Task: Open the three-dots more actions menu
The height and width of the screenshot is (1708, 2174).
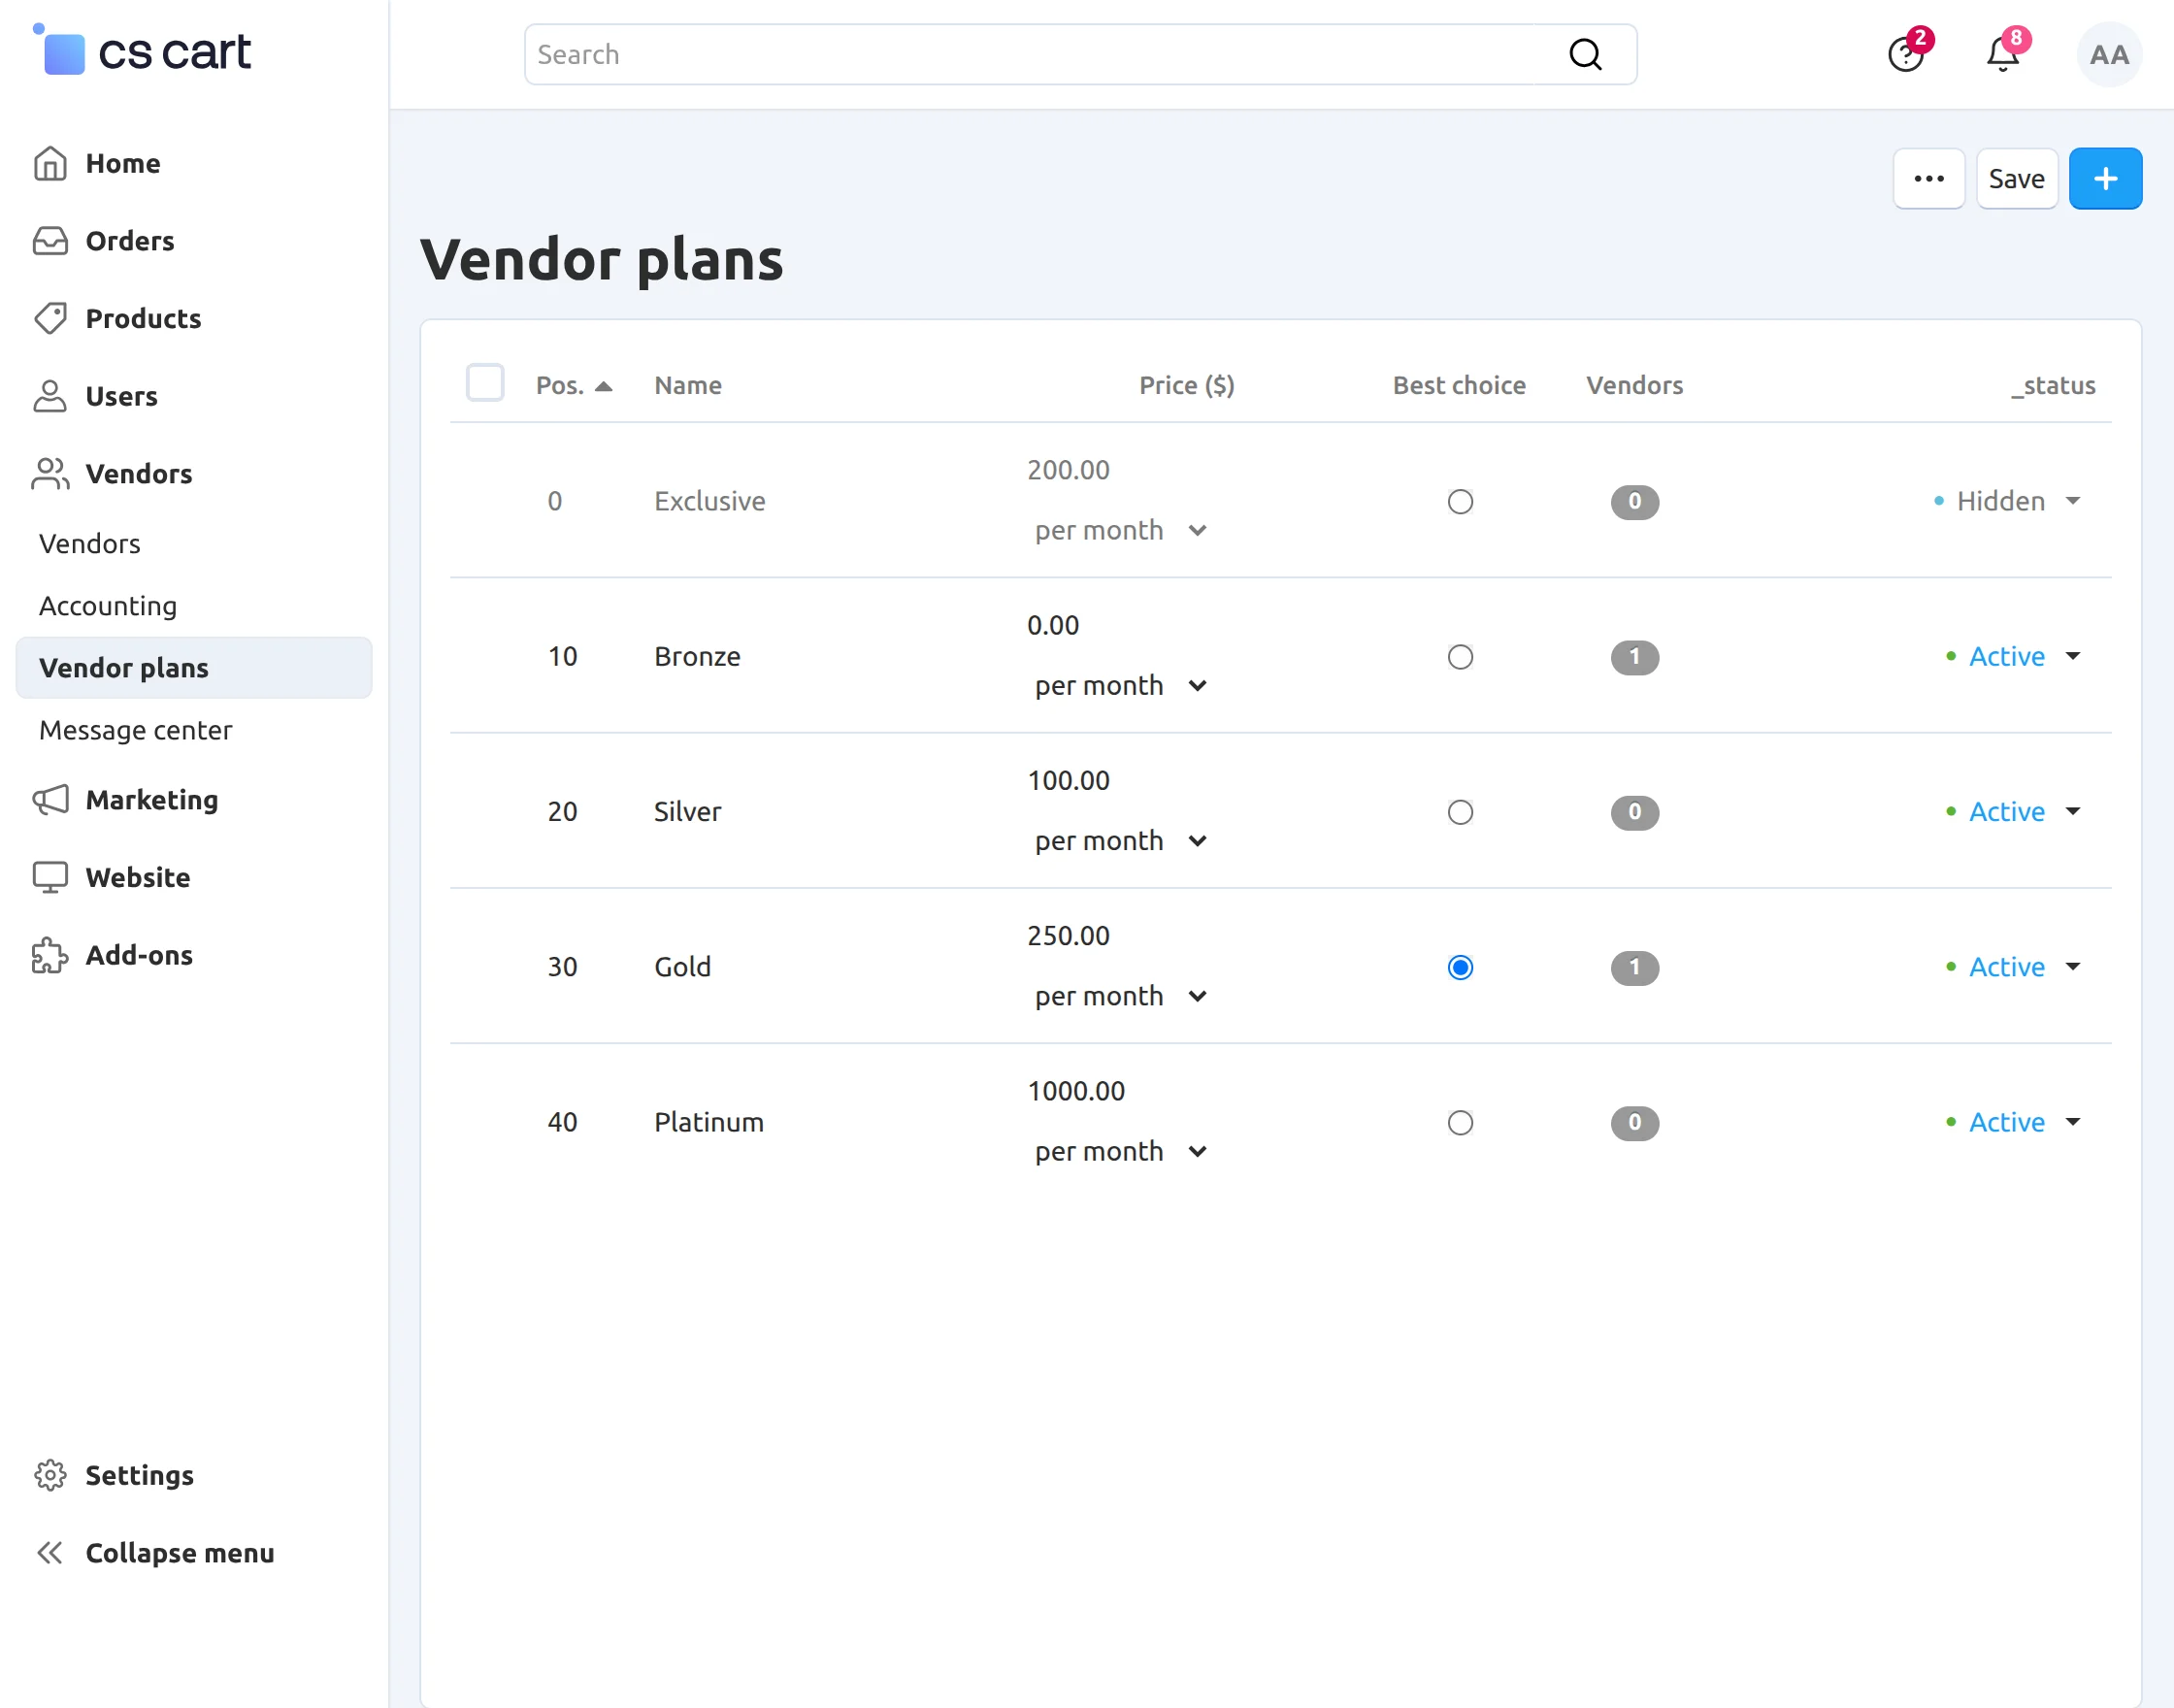Action: click(x=1928, y=179)
